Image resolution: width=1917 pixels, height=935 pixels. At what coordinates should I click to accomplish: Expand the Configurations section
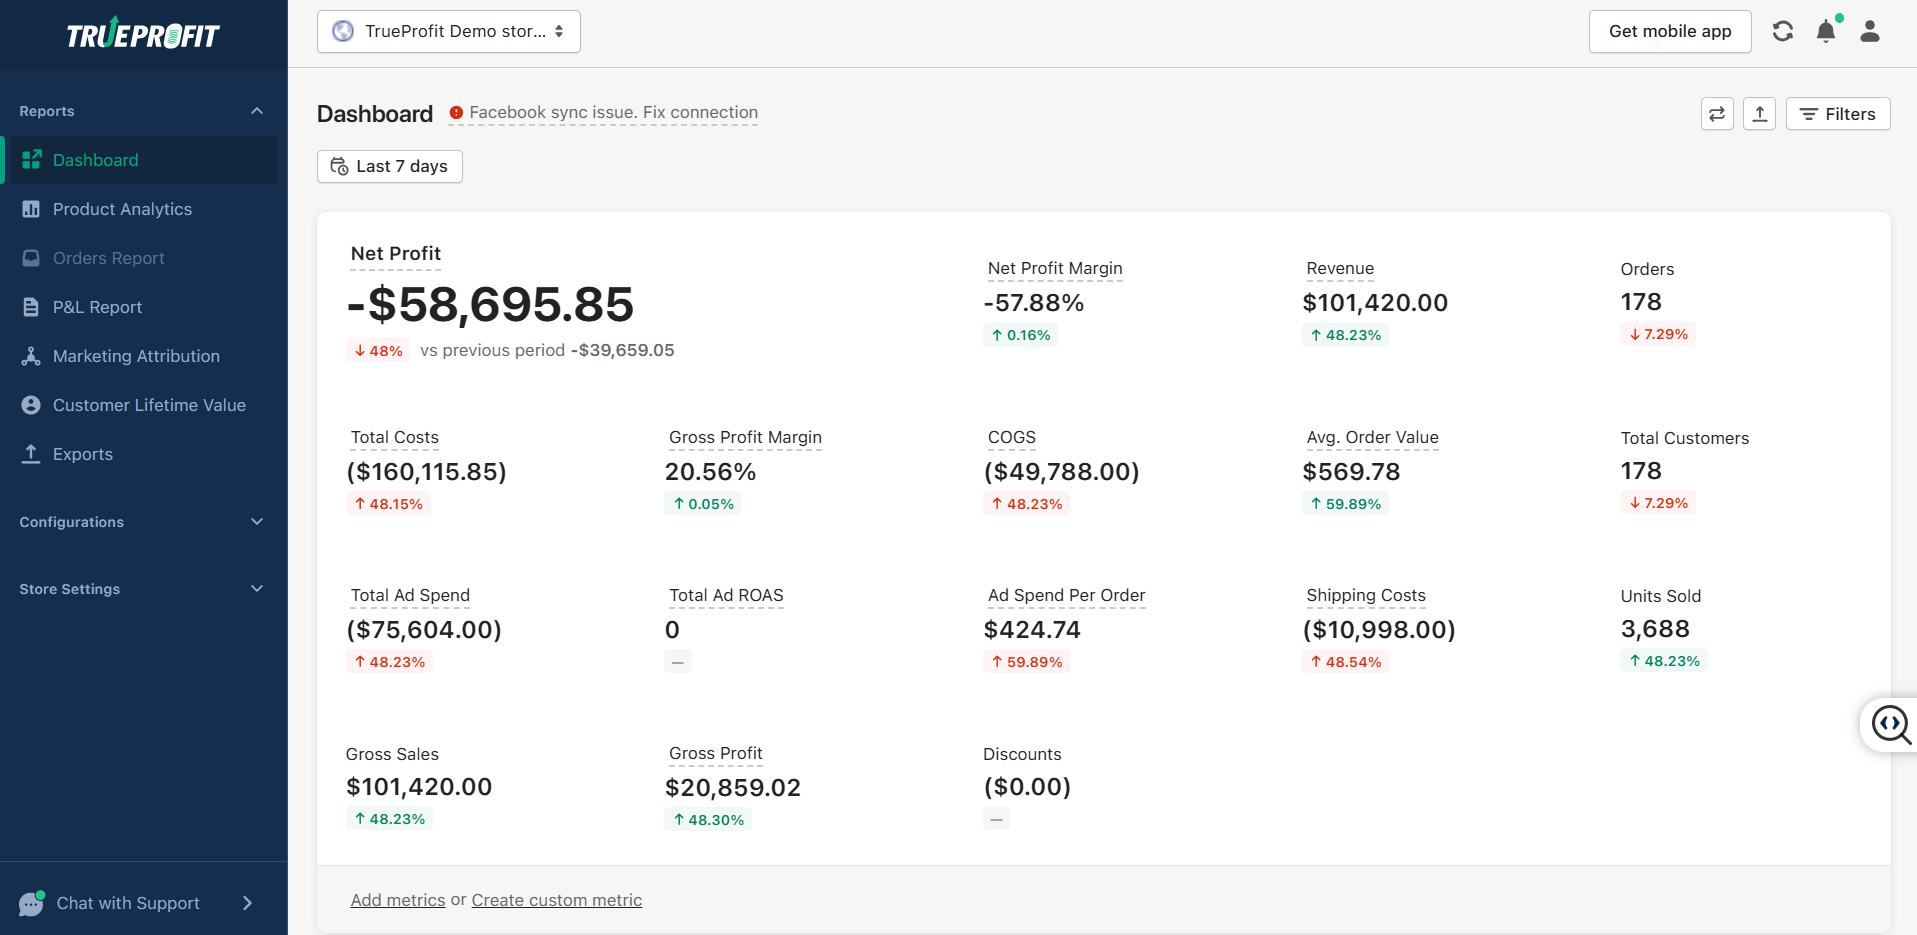[257, 522]
